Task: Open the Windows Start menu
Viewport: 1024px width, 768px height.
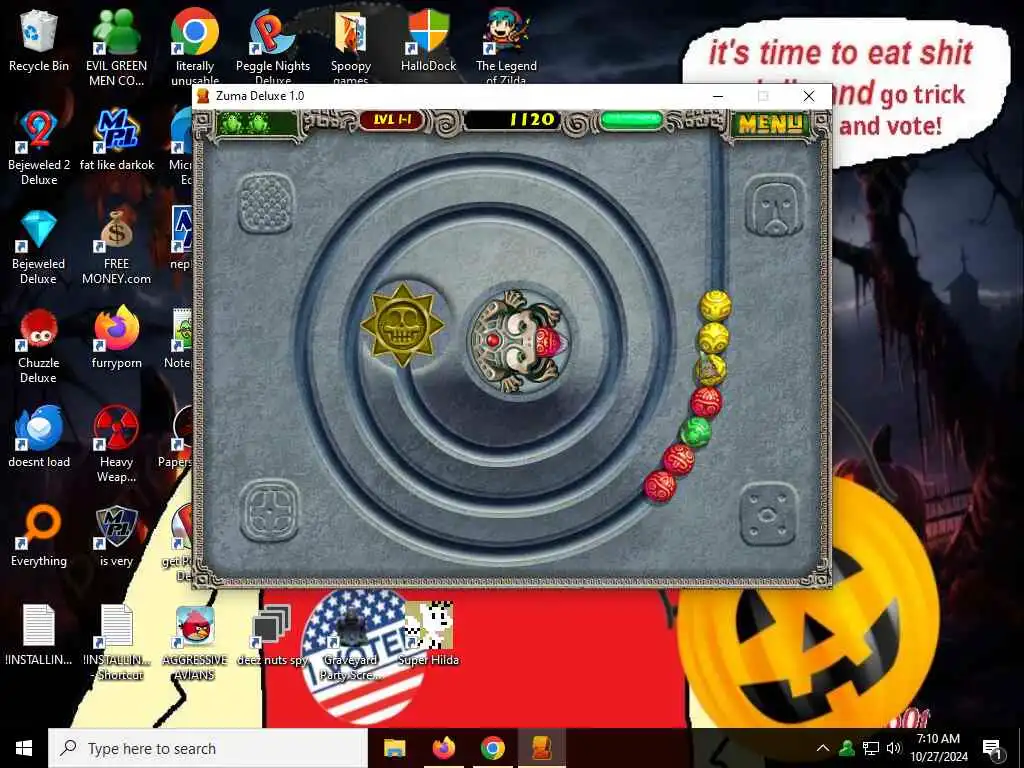Action: 24,748
